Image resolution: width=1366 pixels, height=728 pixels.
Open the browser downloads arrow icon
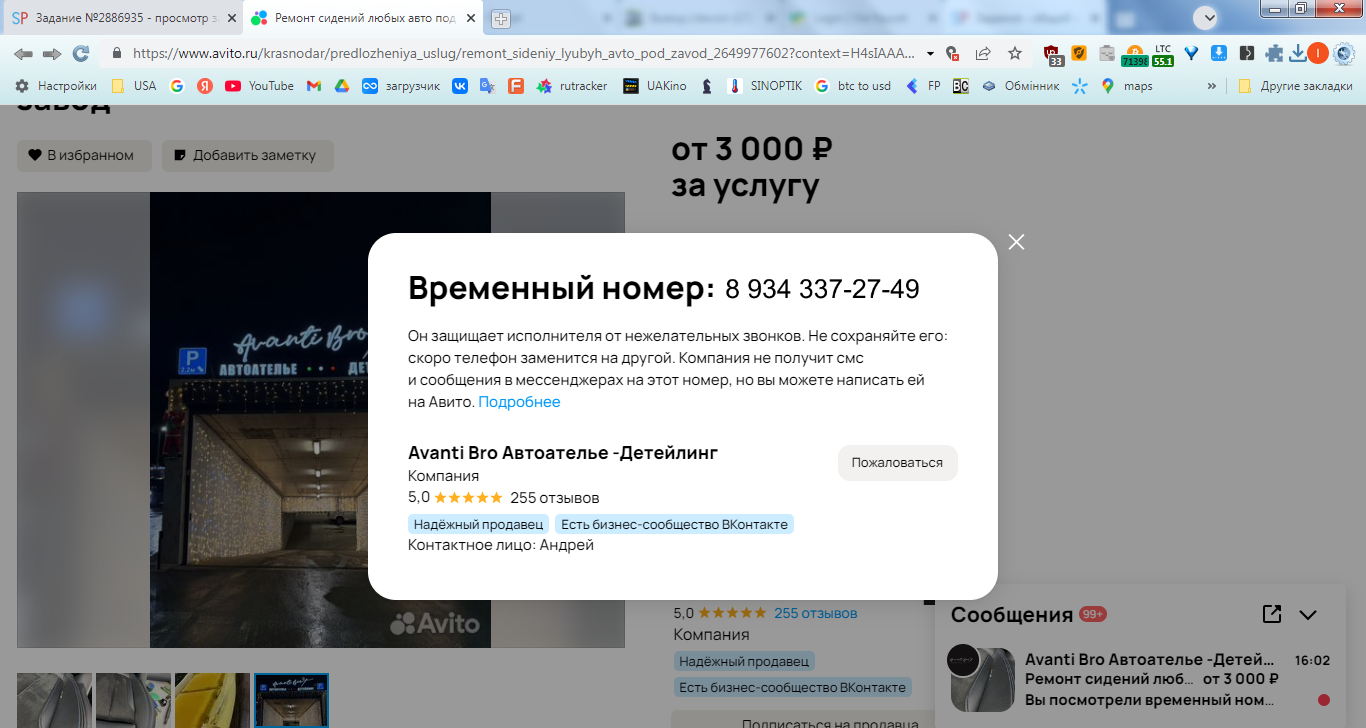(x=1298, y=53)
